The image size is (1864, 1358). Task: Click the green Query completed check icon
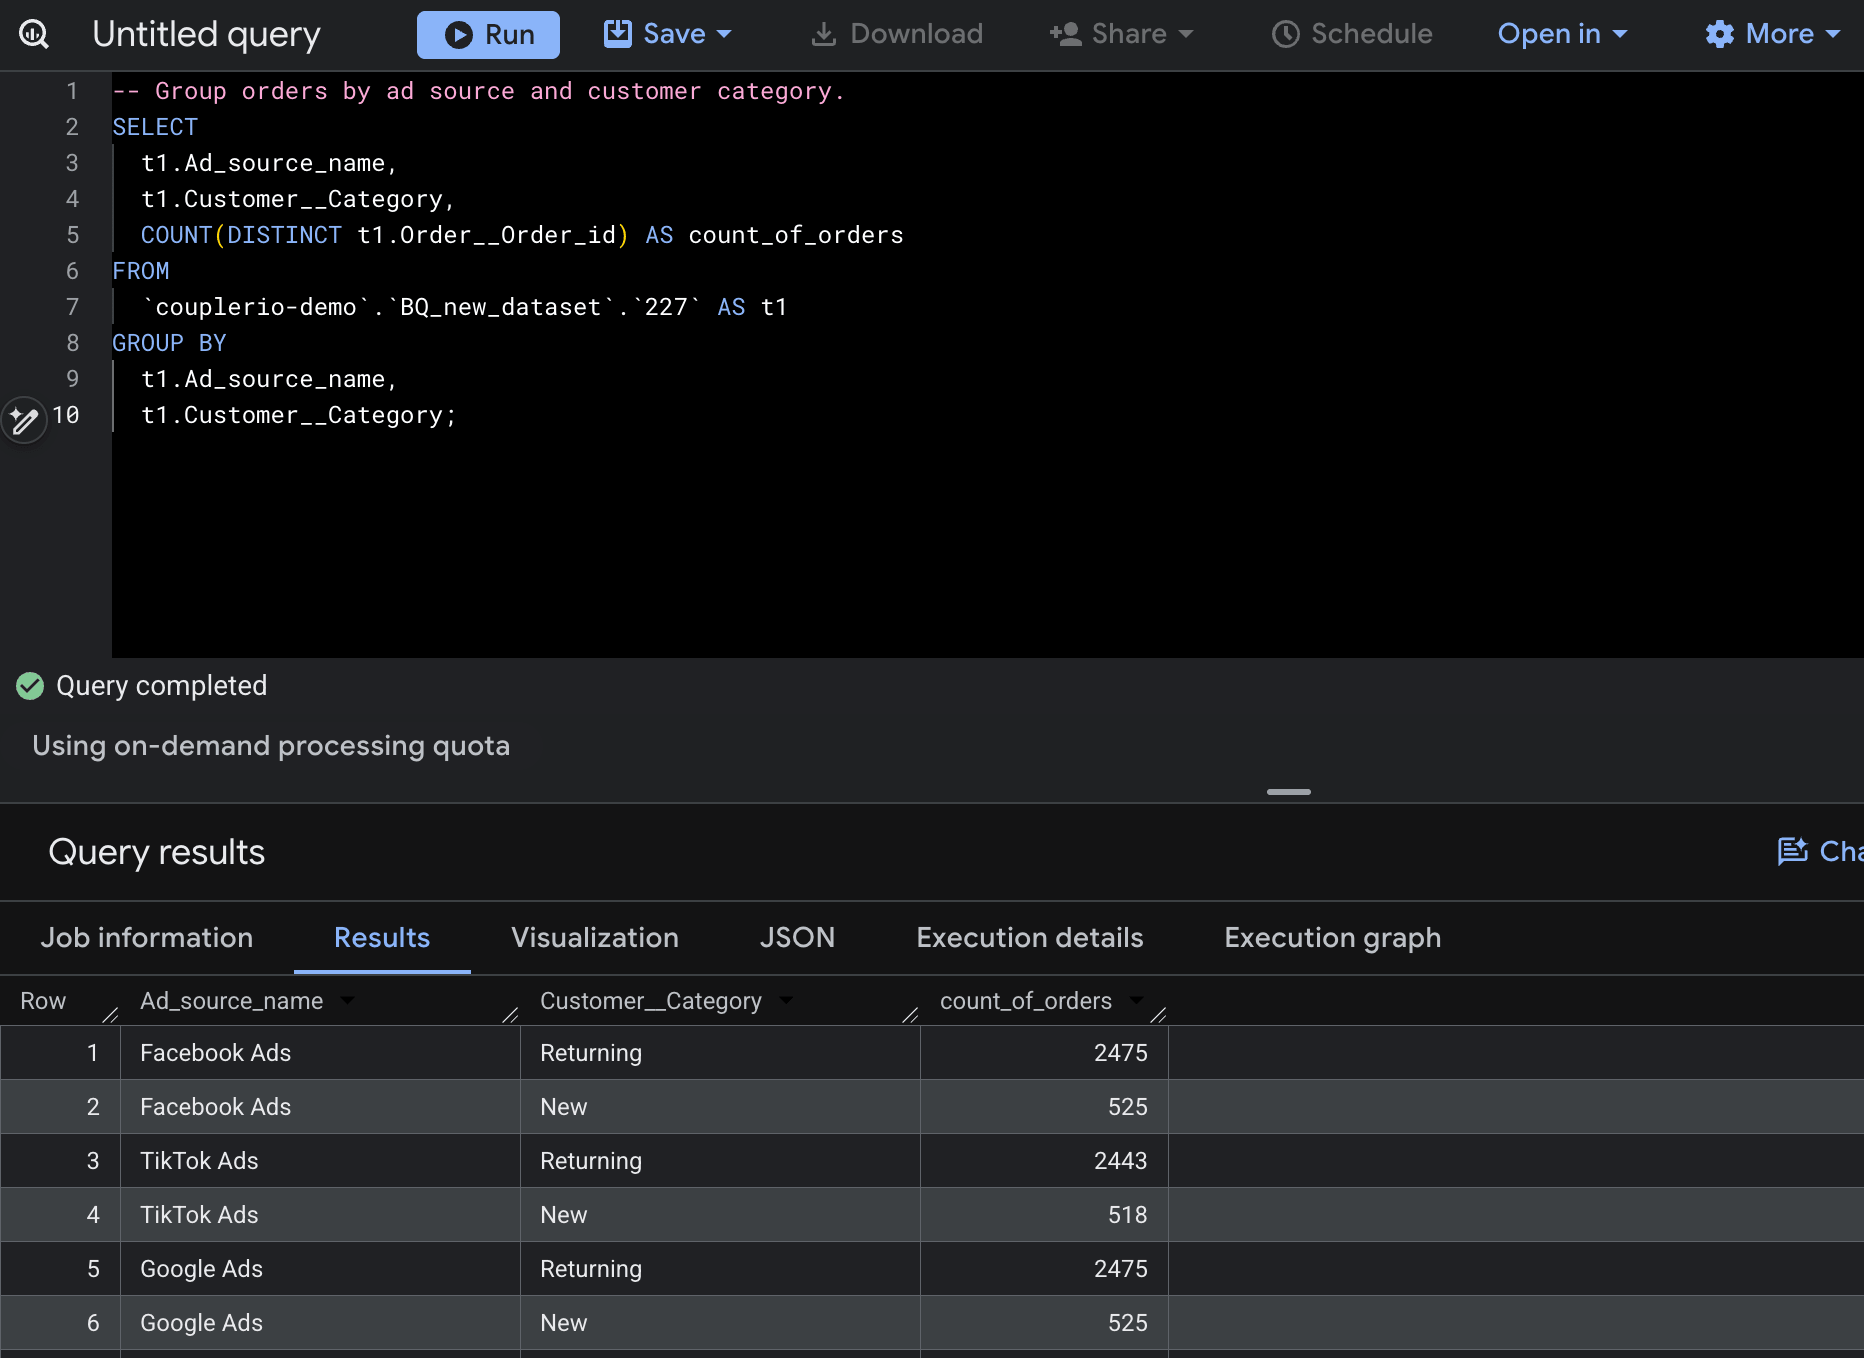[30, 686]
